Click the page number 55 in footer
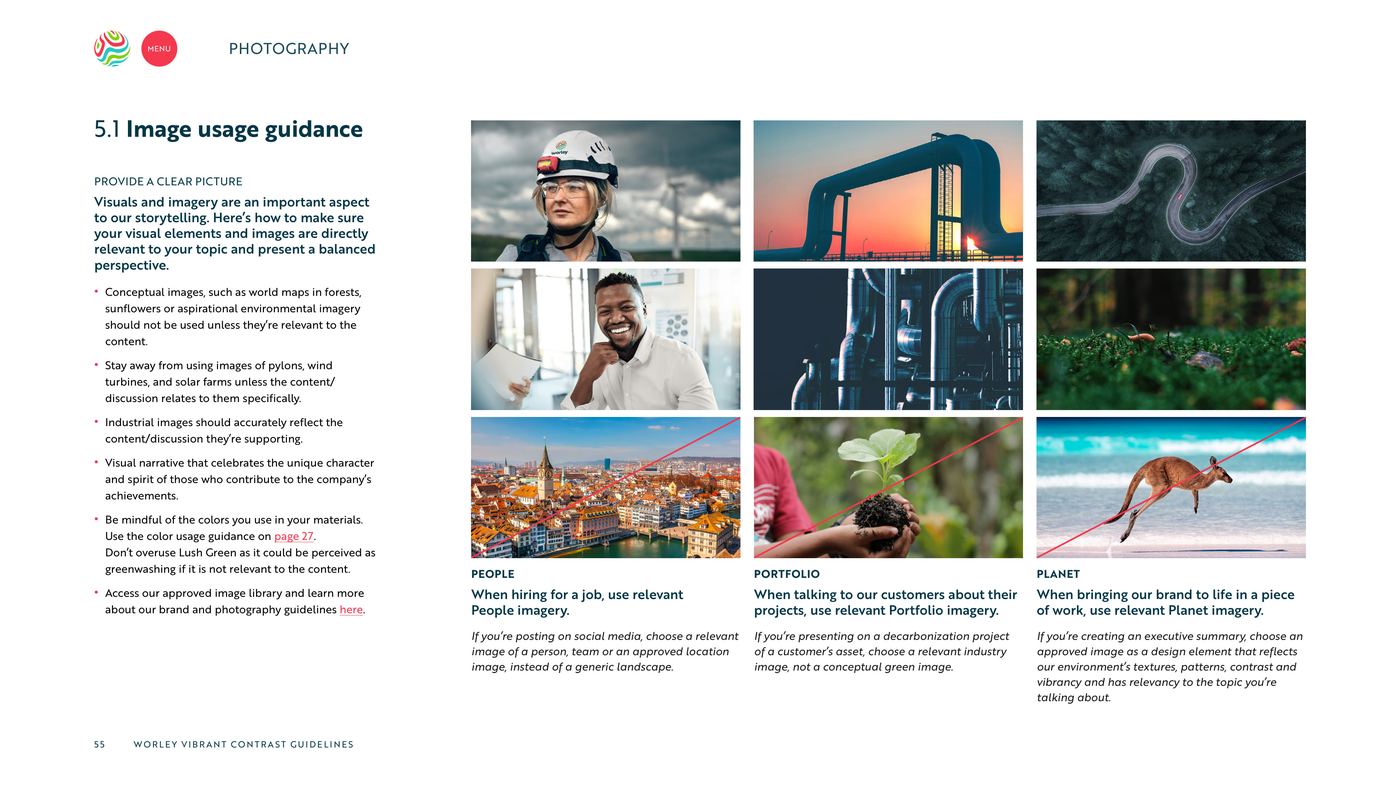Image resolution: width=1400 pixels, height=788 pixels. pyautogui.click(x=99, y=744)
